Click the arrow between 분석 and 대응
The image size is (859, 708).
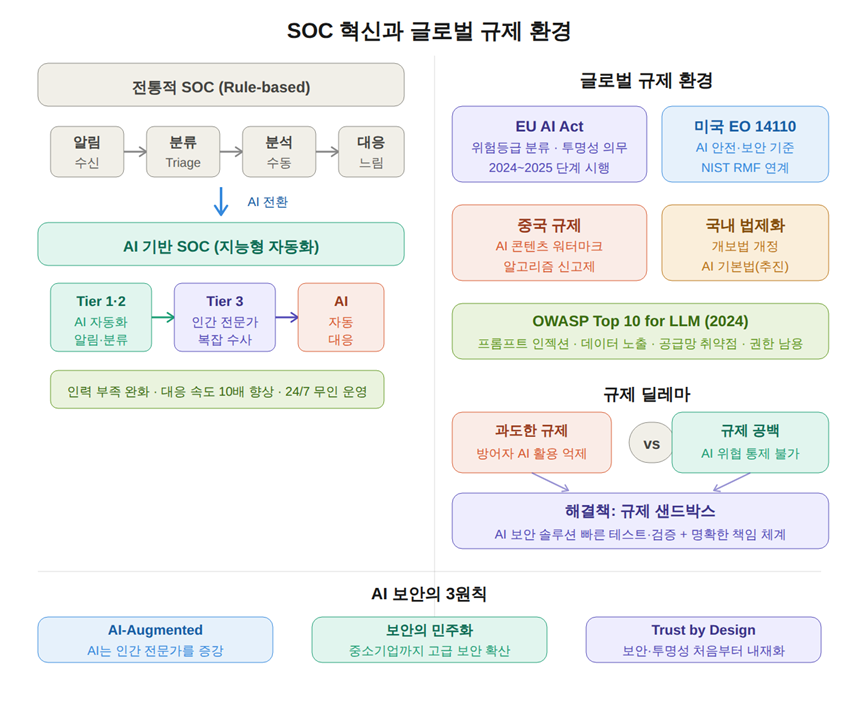(x=327, y=152)
